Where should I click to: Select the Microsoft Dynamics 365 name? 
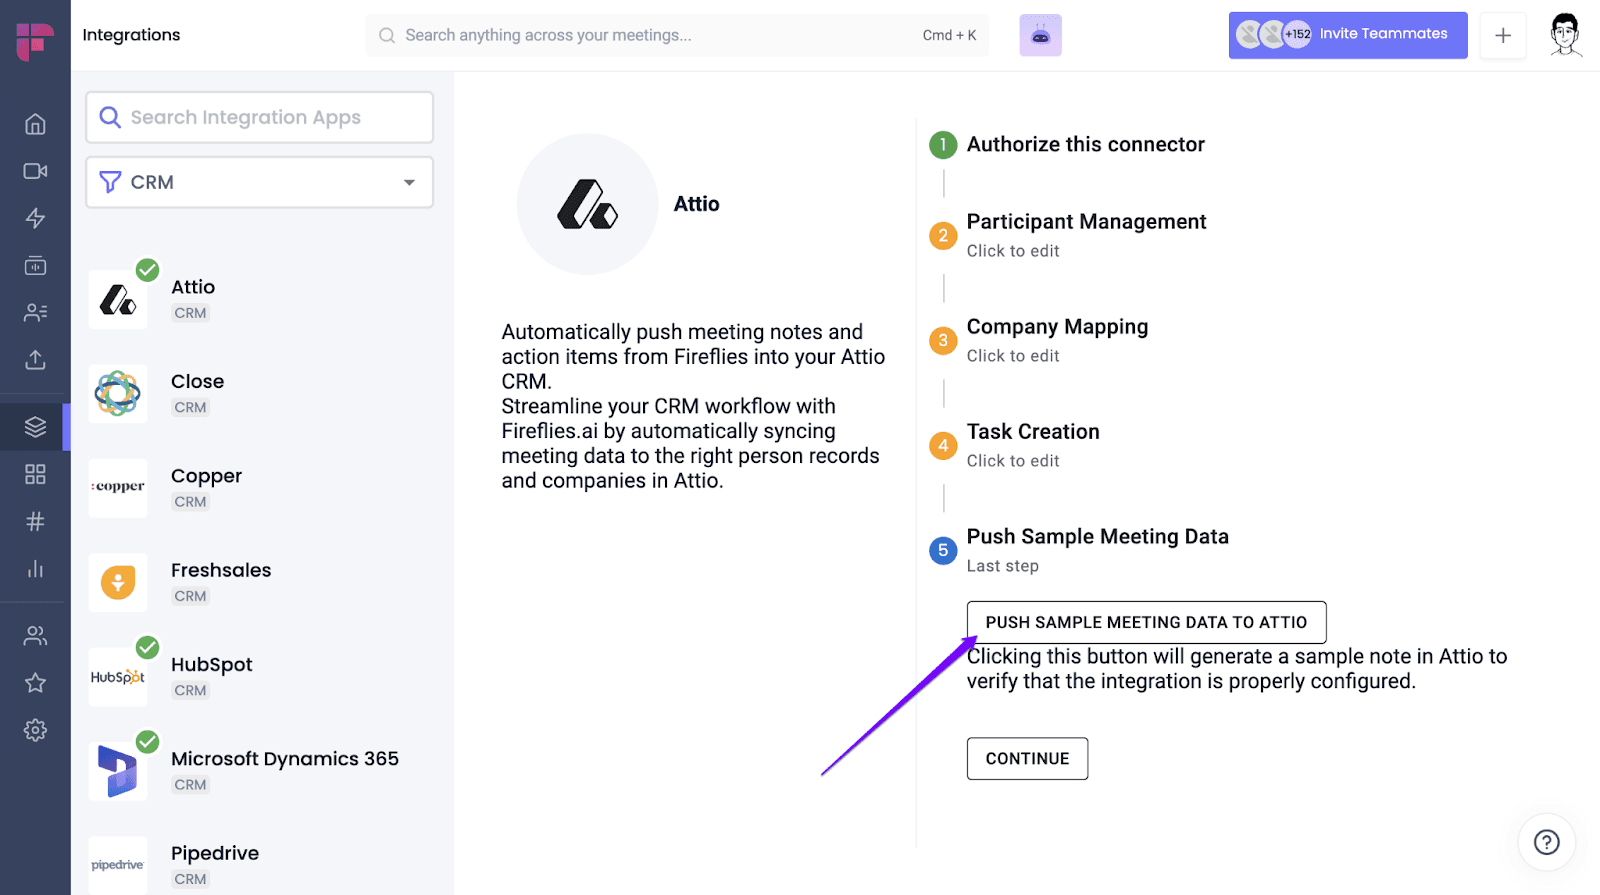285,759
